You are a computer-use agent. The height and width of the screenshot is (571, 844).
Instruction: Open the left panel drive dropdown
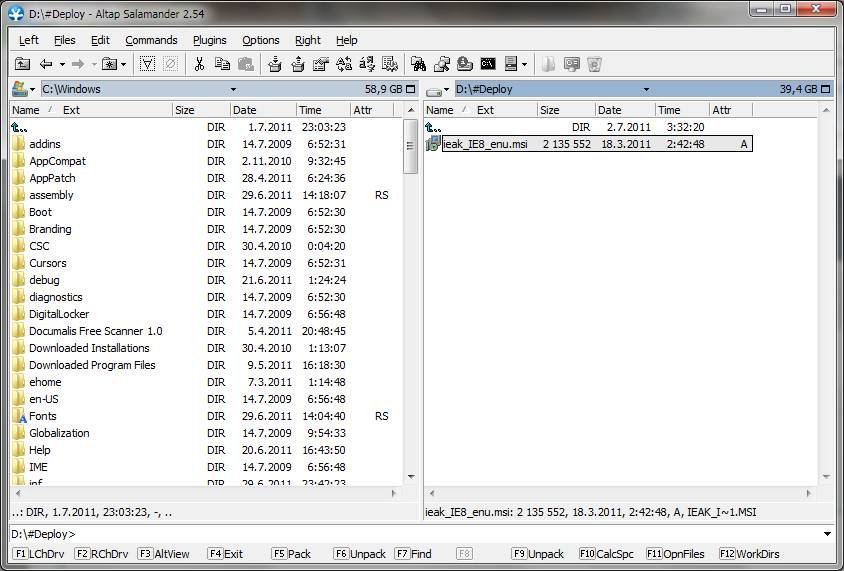23,89
